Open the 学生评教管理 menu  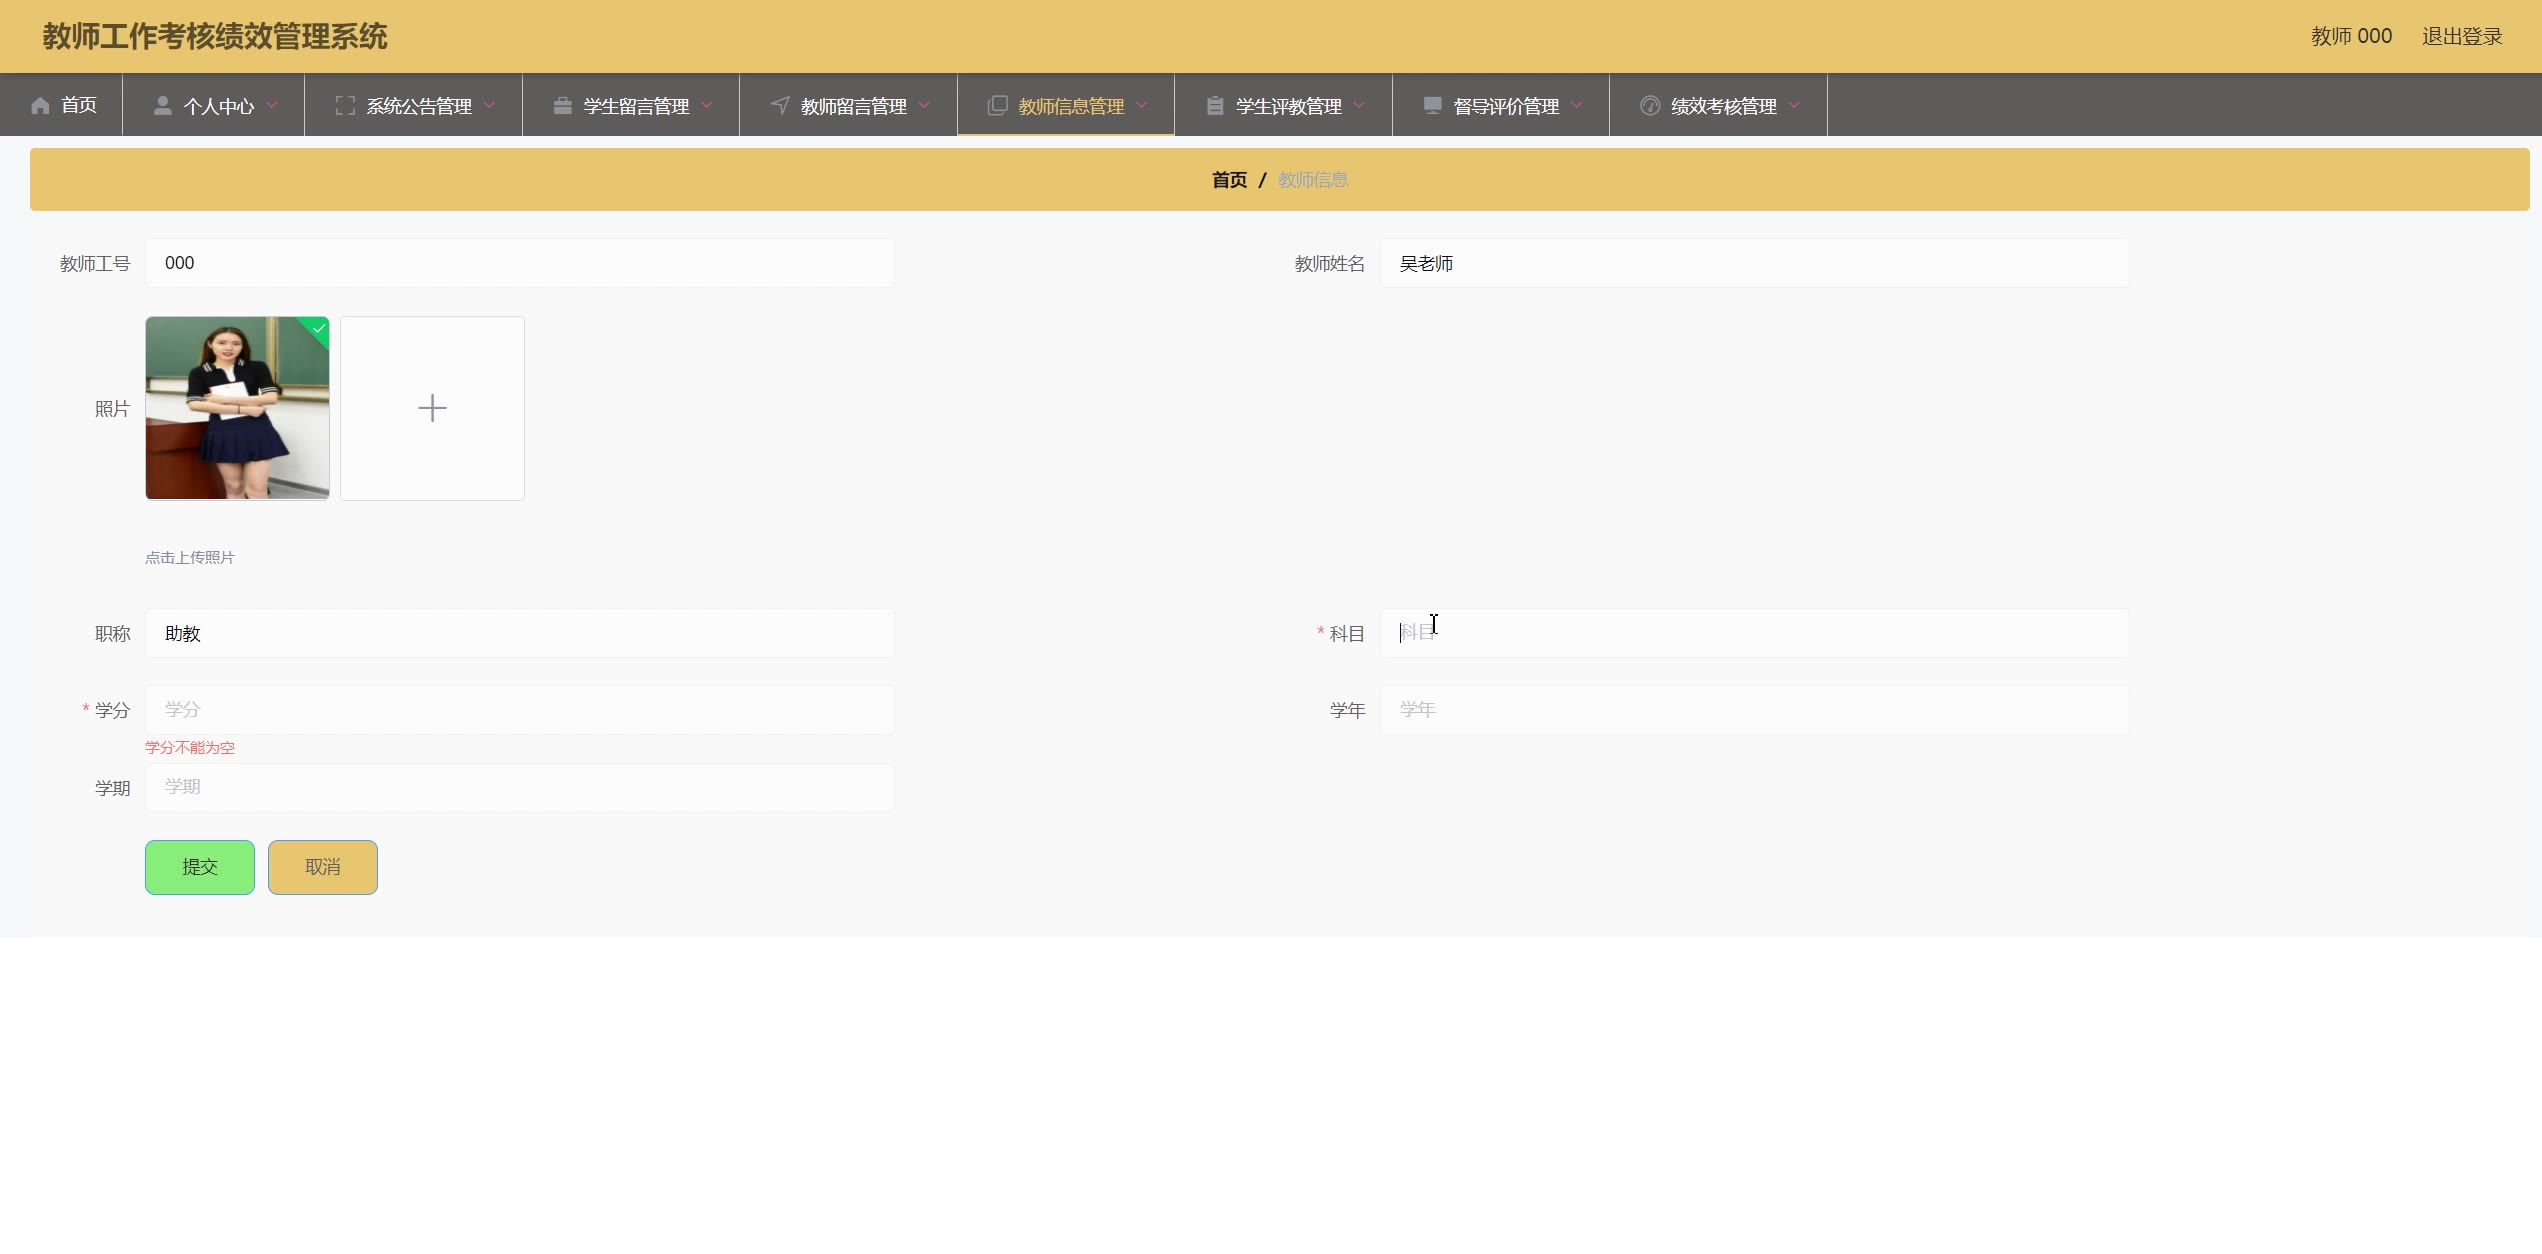1284,105
